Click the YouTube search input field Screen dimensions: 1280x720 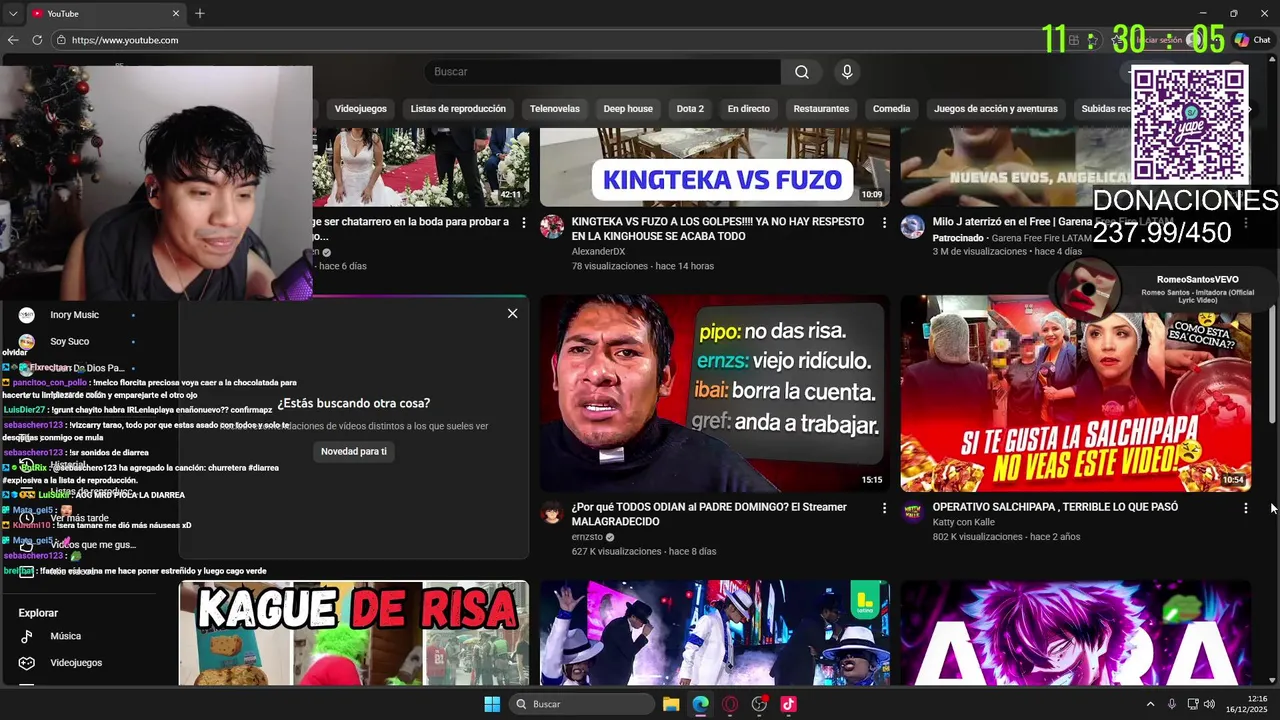pyautogui.click(x=603, y=72)
